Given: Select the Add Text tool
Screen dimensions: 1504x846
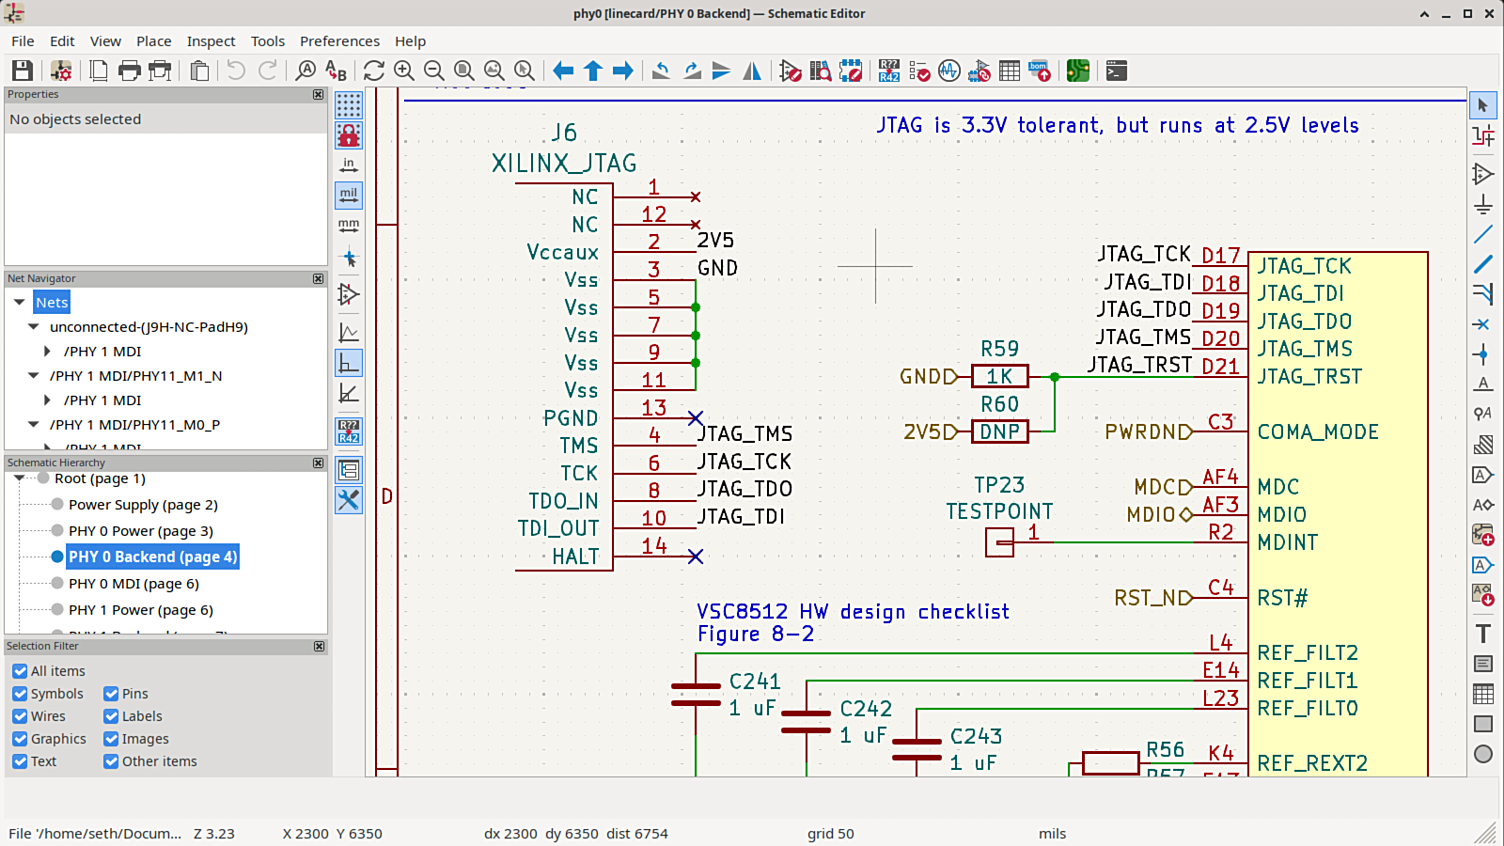Looking at the screenshot, I should [x=1483, y=634].
